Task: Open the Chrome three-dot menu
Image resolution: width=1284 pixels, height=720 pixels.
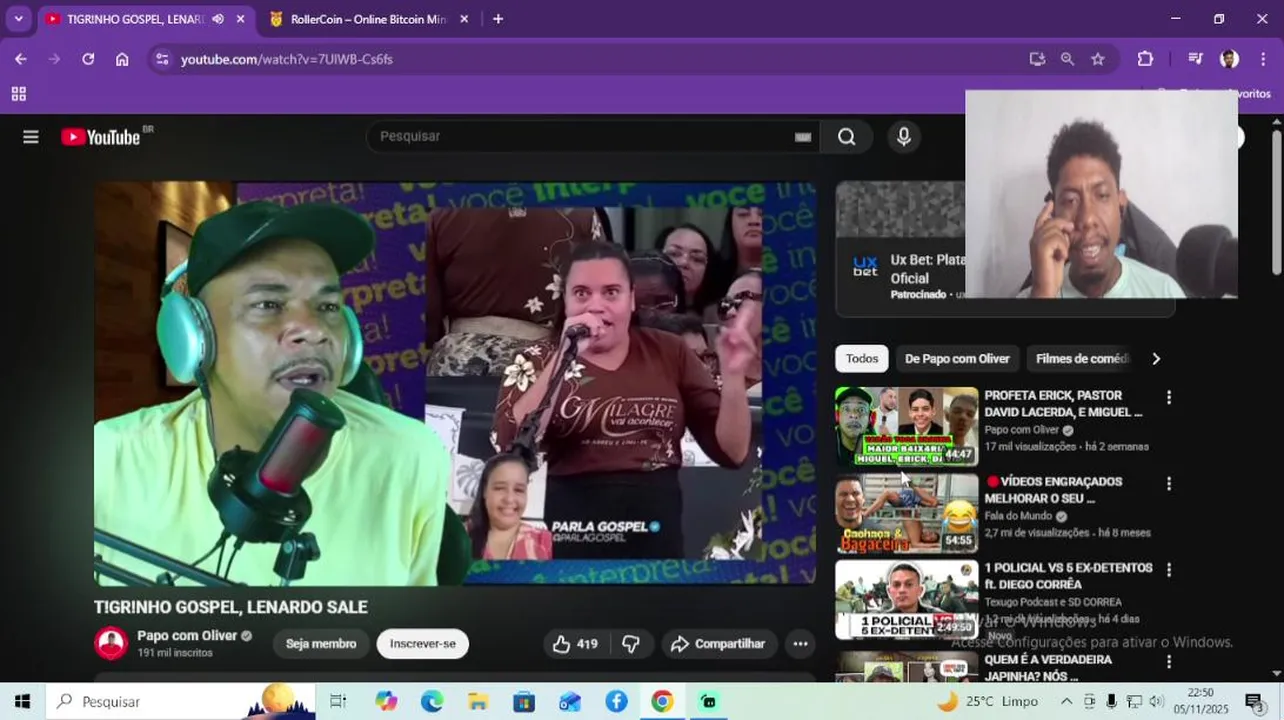Action: pos(1262,59)
